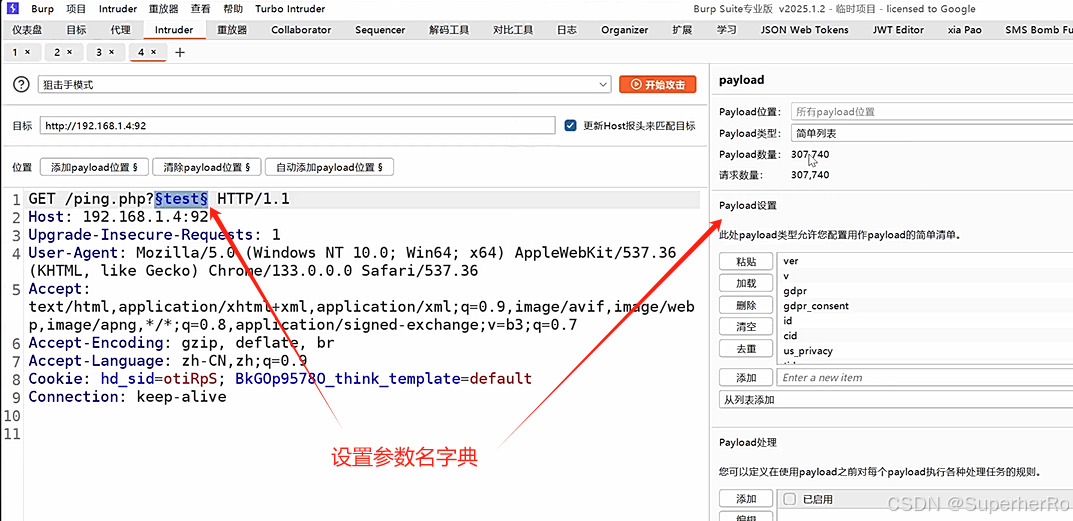Toggle 更新Host报头来匹配目标 checkbox

570,125
